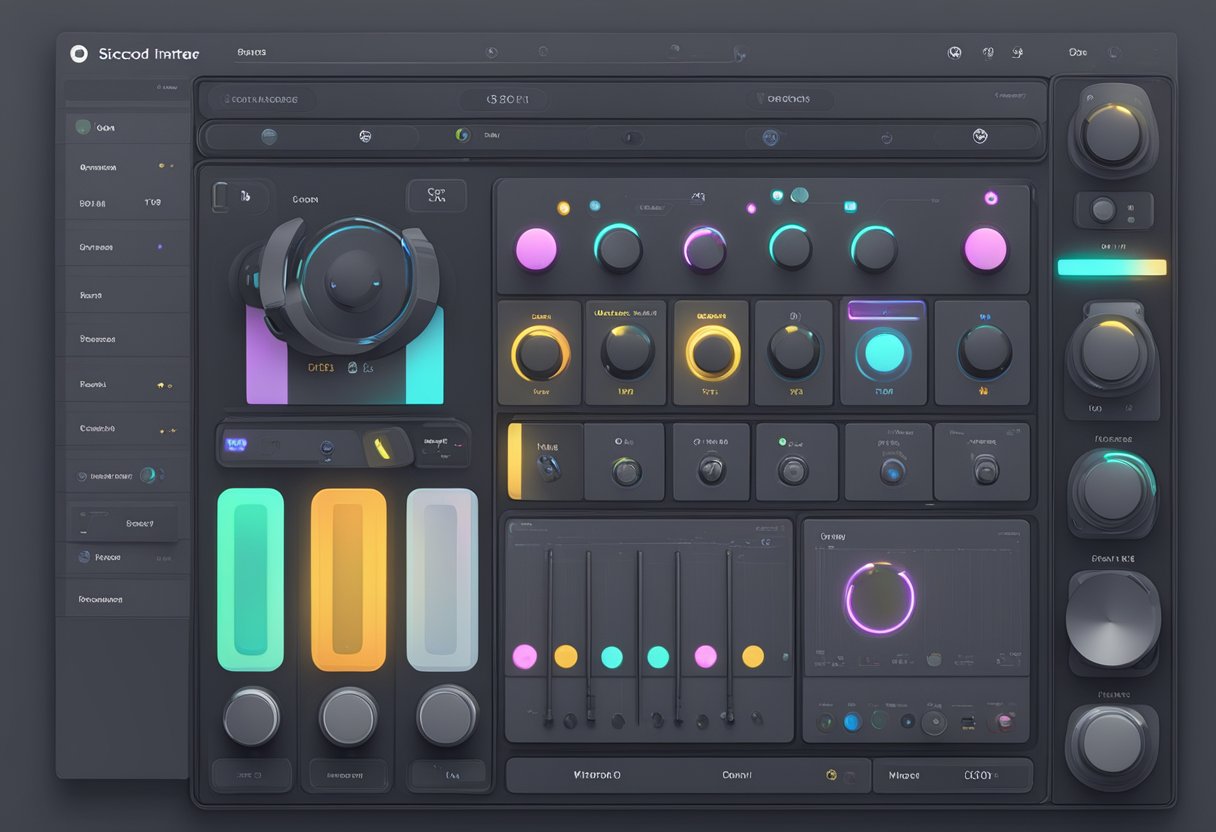Click the green status icon on the toolbar
Viewport: 1216px width, 832px height.
pos(462,134)
